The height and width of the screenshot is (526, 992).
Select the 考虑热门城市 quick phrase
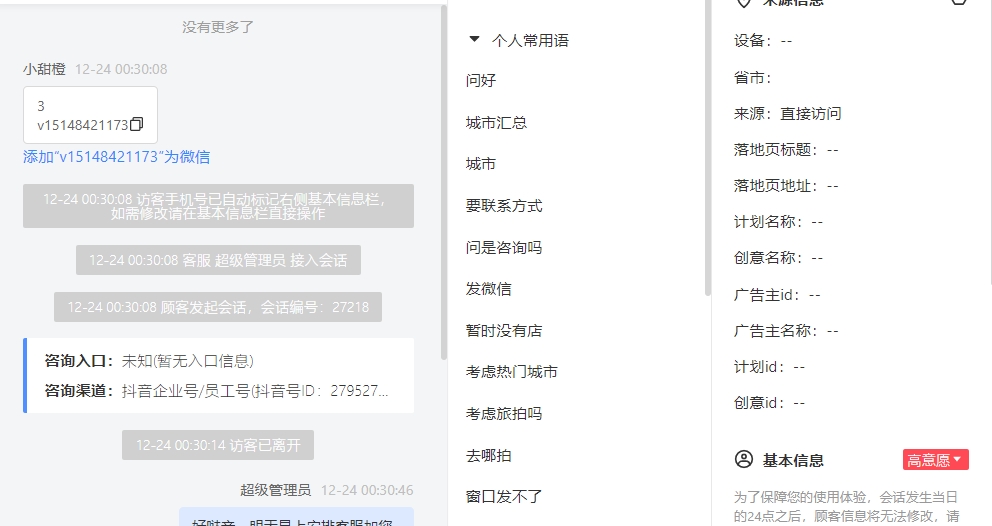coord(512,372)
